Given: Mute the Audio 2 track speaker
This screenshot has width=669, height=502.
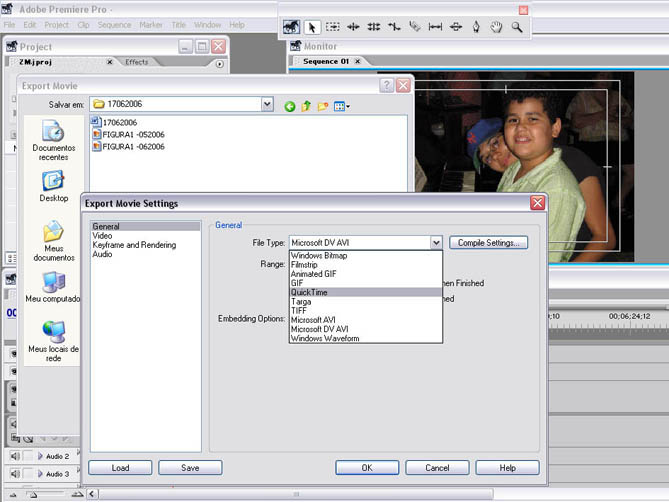Looking at the screenshot, I should pos(14,456).
